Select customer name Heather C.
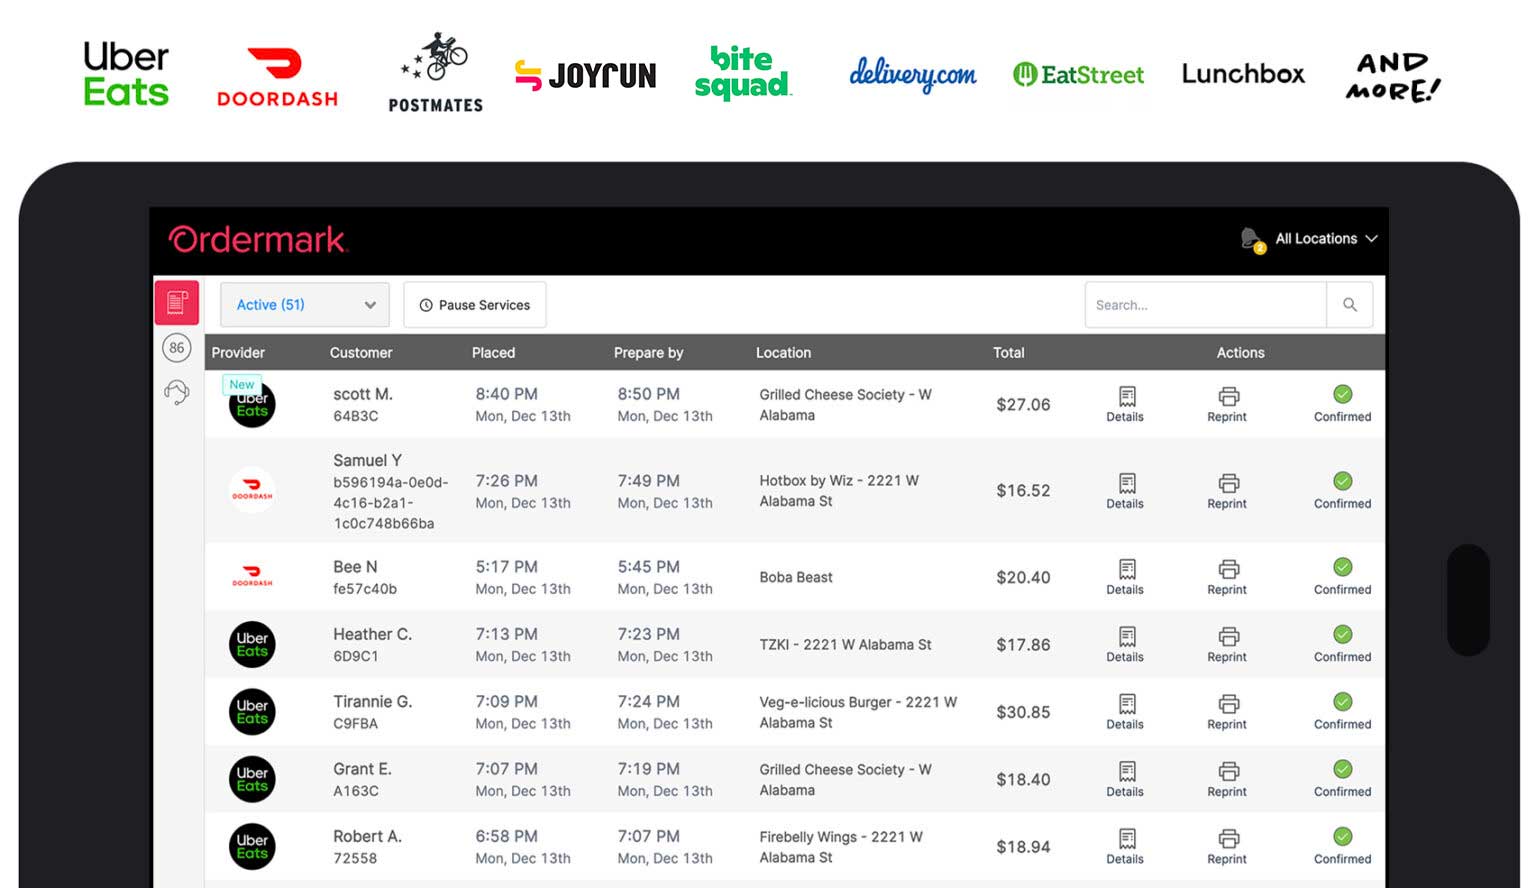1536x888 pixels. (372, 634)
